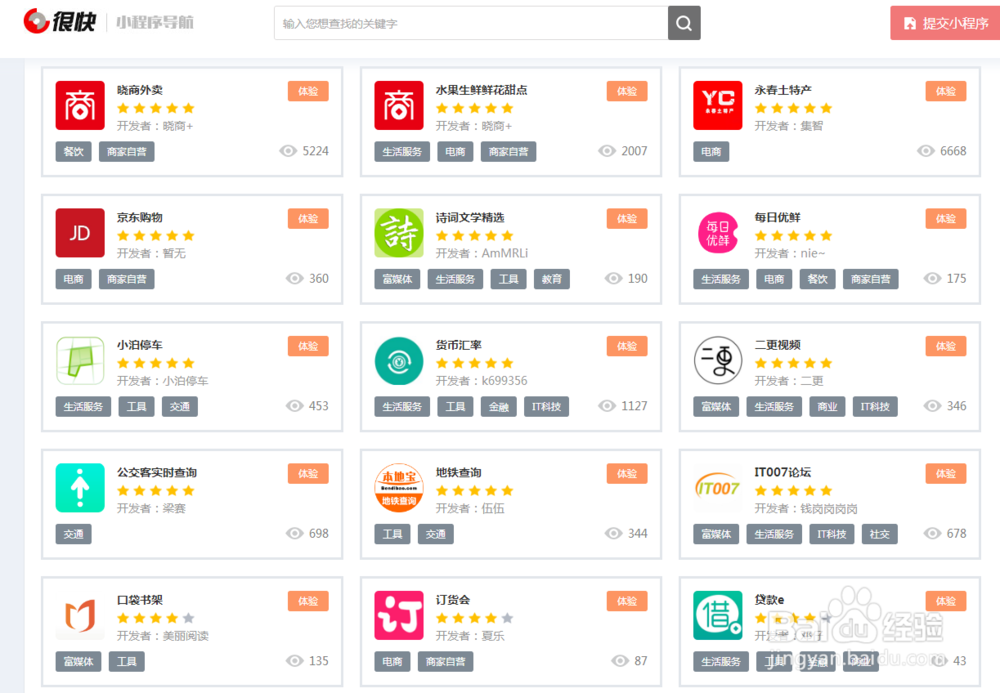Image resolution: width=1000 pixels, height=693 pixels.
Task: Open the 订货会 pink icon
Action: 399,615
